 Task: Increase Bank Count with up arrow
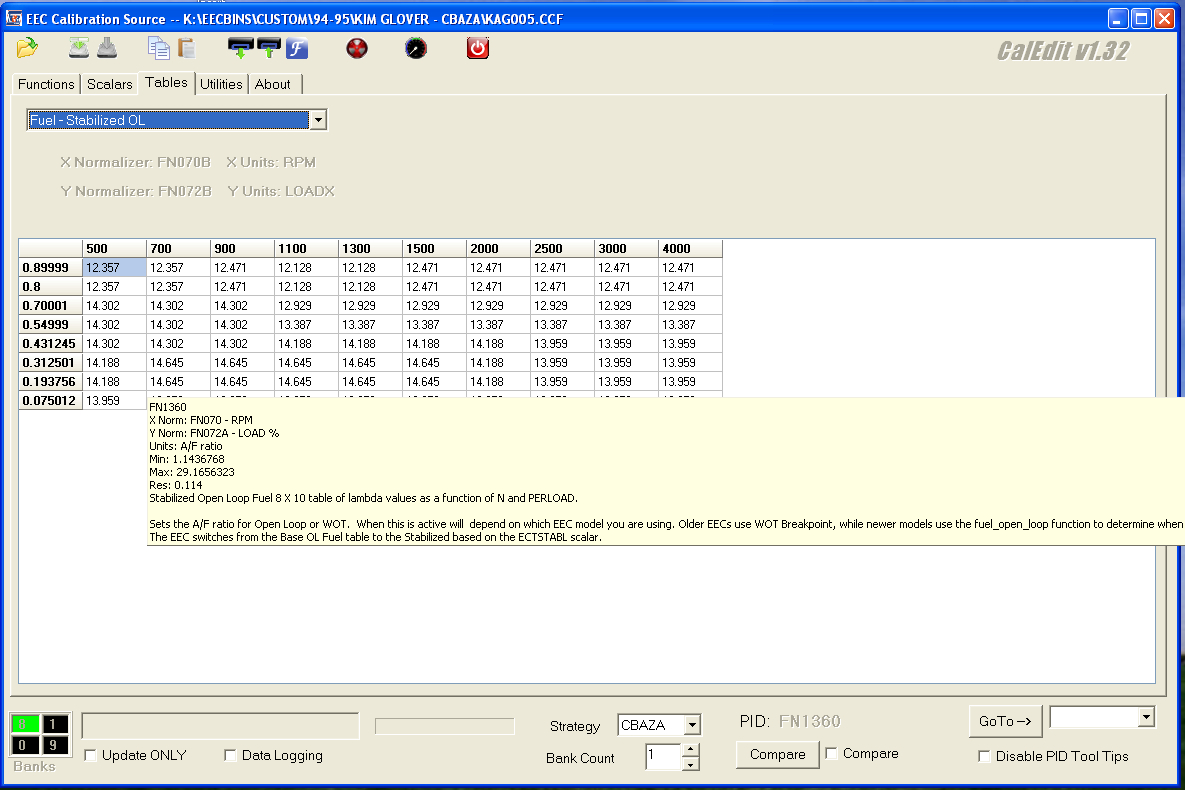tap(690, 749)
